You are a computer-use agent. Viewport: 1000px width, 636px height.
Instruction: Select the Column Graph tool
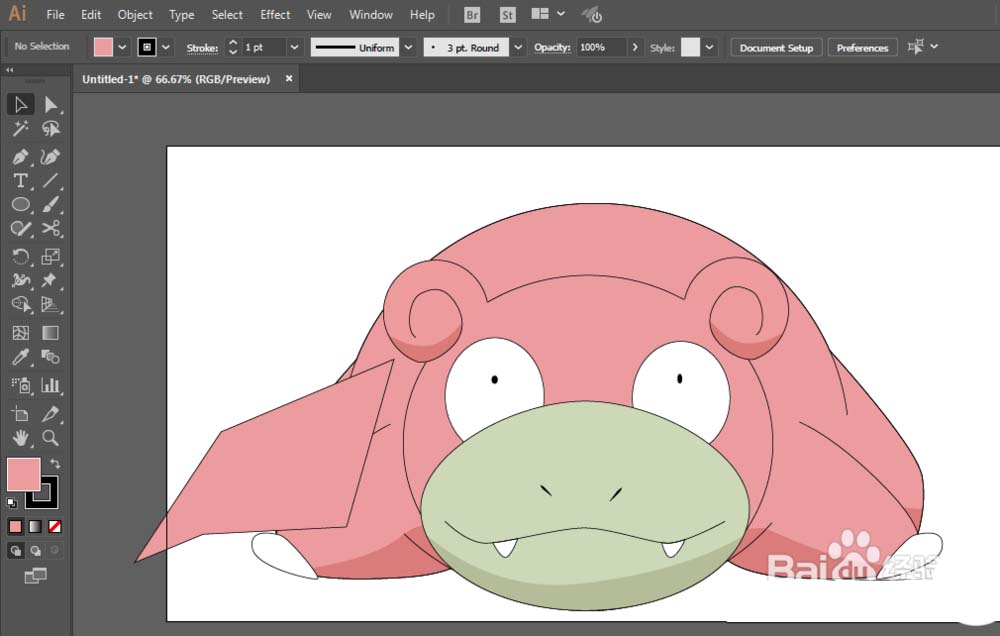pyautogui.click(x=50, y=385)
